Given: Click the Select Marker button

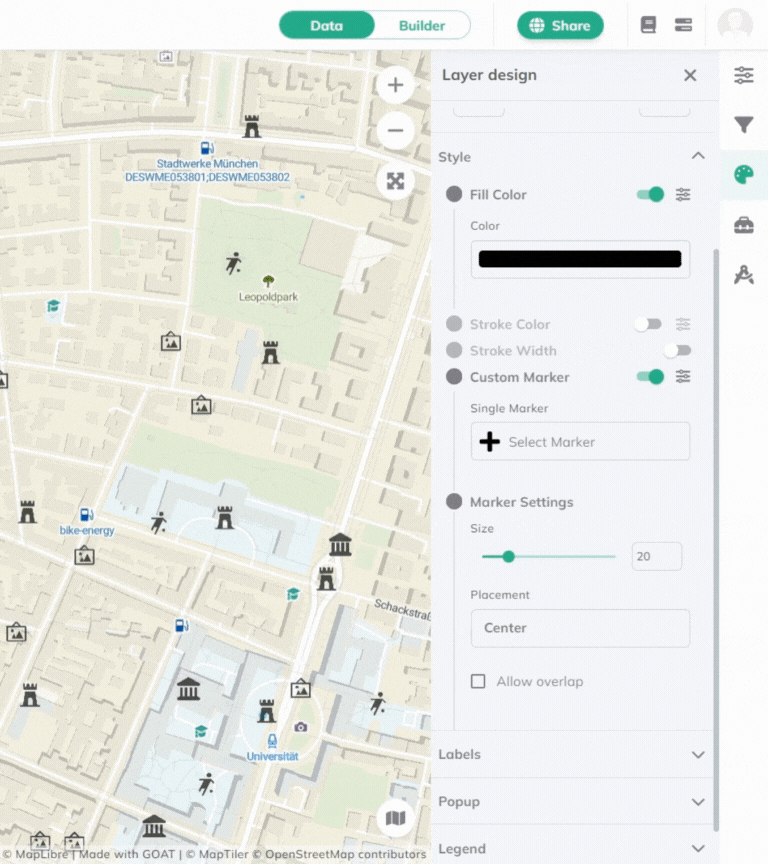Looking at the screenshot, I should point(580,442).
